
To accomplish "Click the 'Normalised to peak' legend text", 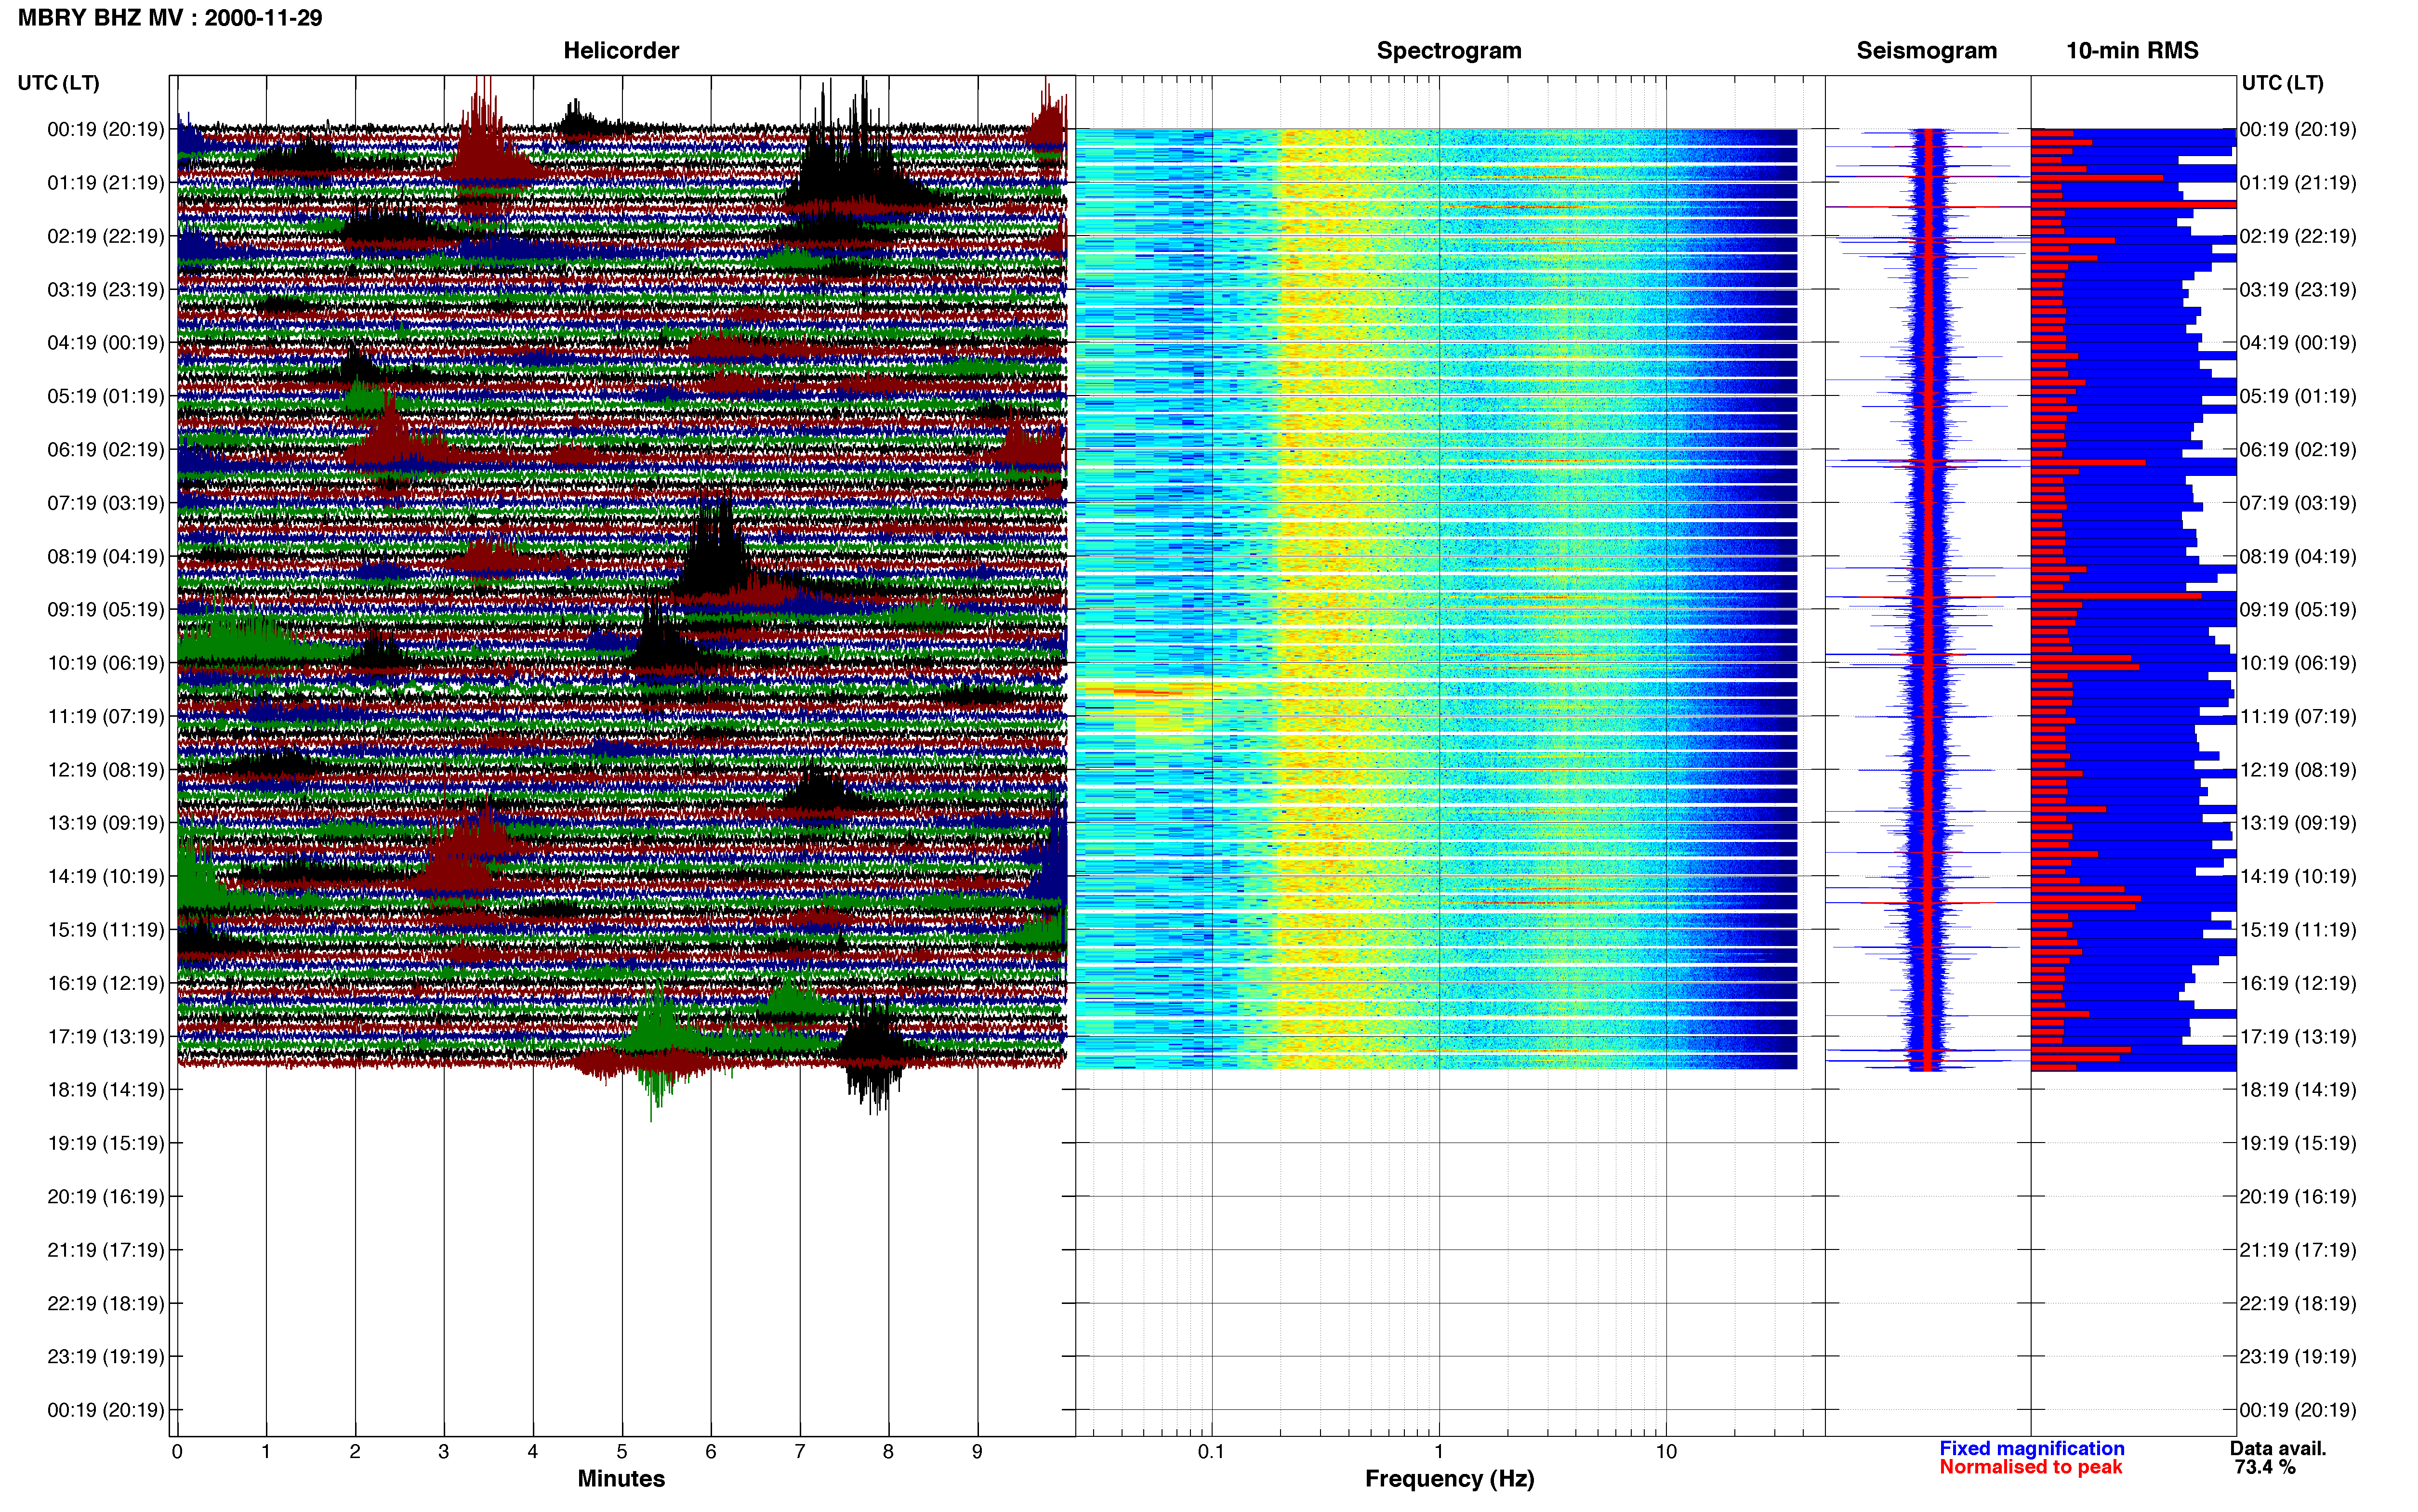I will point(2030,1467).
